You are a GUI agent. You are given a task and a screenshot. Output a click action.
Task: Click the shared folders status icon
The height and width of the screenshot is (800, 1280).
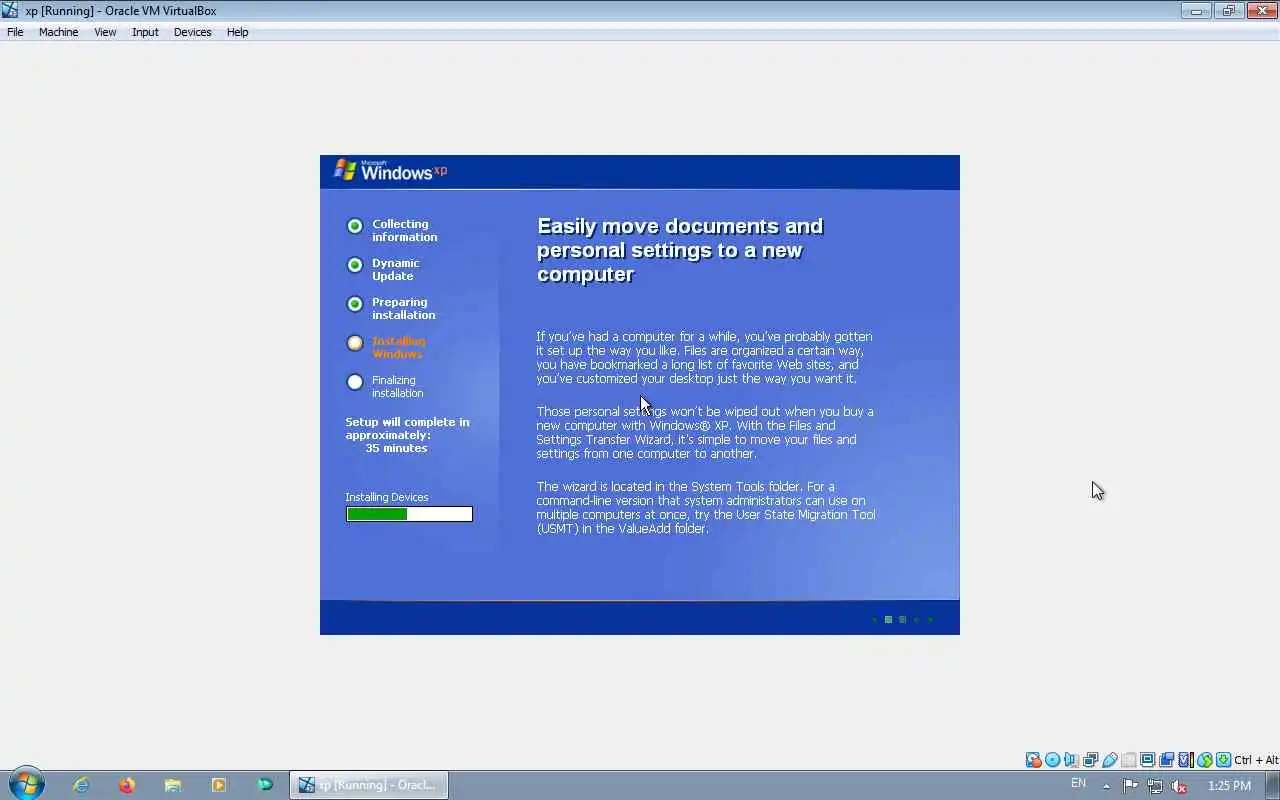1129,760
